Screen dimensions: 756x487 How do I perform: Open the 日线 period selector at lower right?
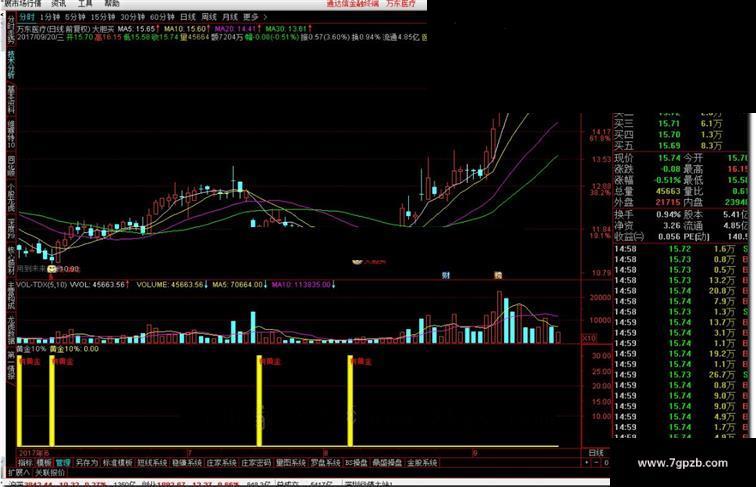[x=596, y=452]
